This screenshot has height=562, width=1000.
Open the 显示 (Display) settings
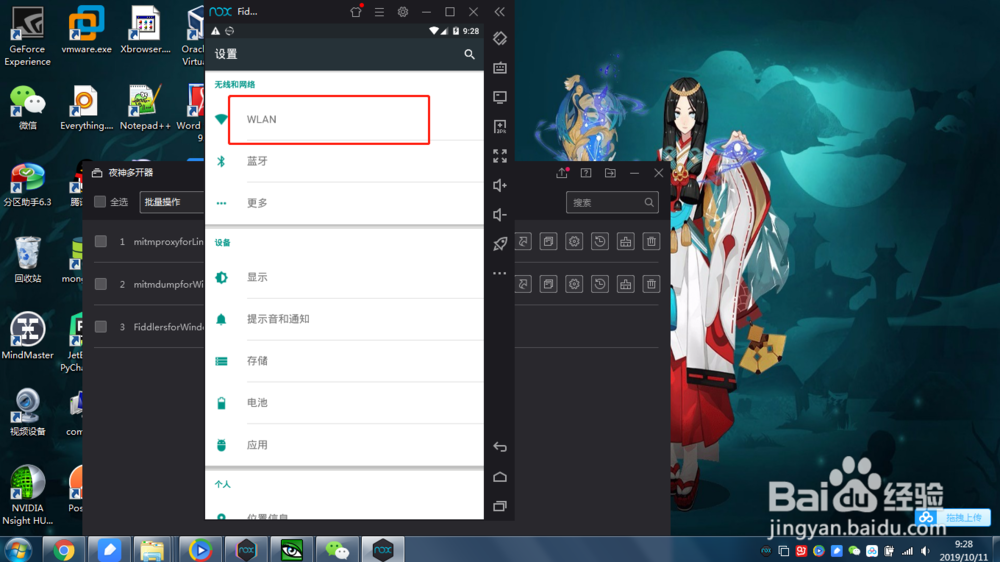tap(344, 277)
